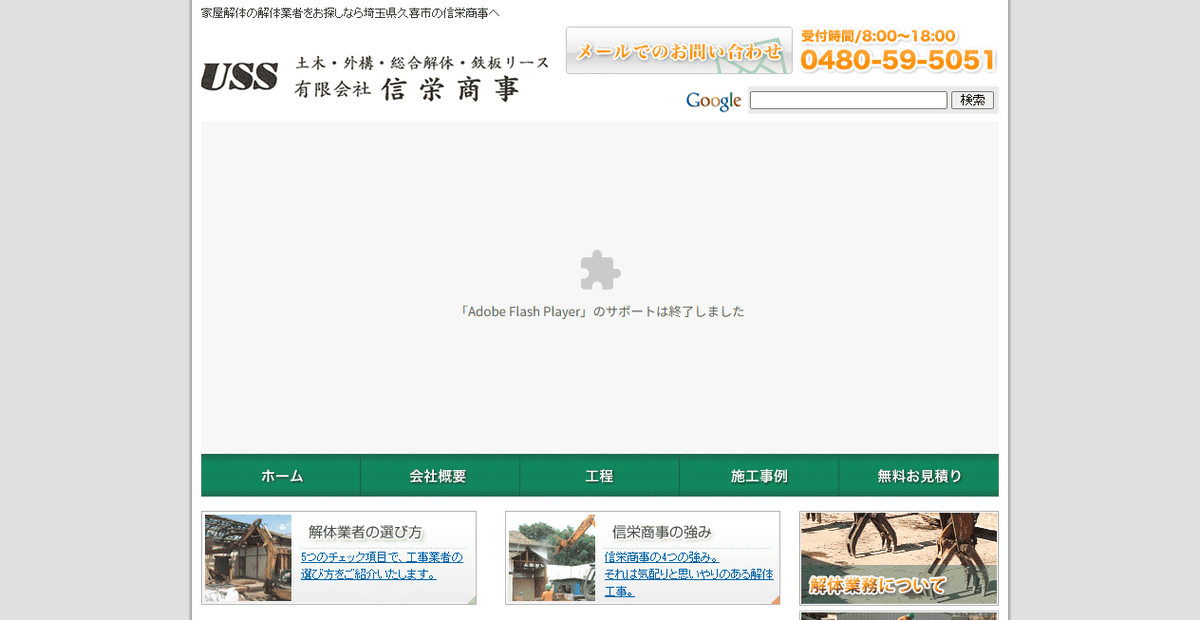Open the 会社概要 navigation tab

(x=440, y=475)
